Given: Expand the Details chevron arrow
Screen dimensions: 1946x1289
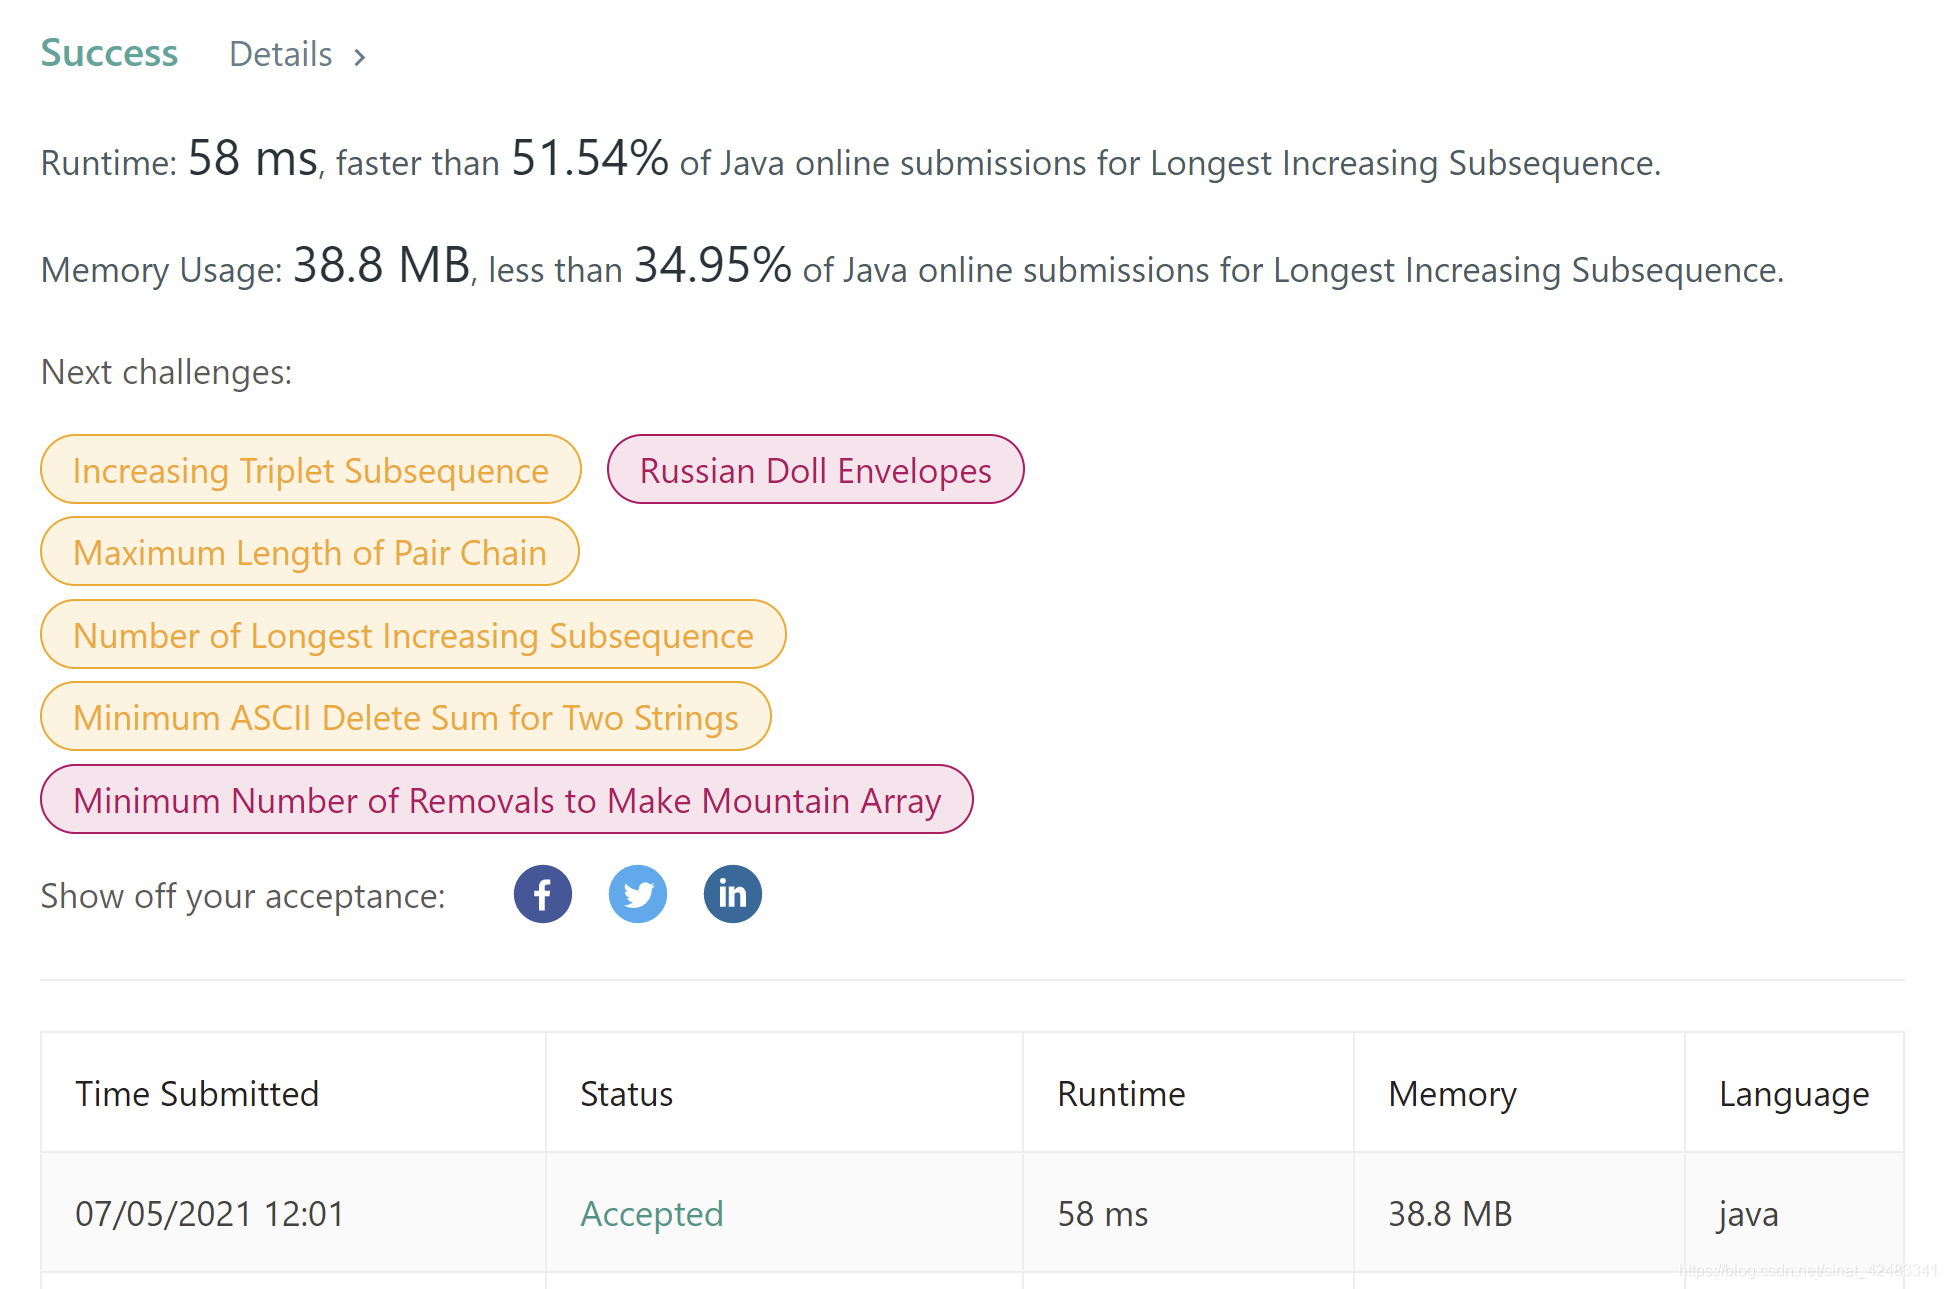Looking at the screenshot, I should point(360,57).
